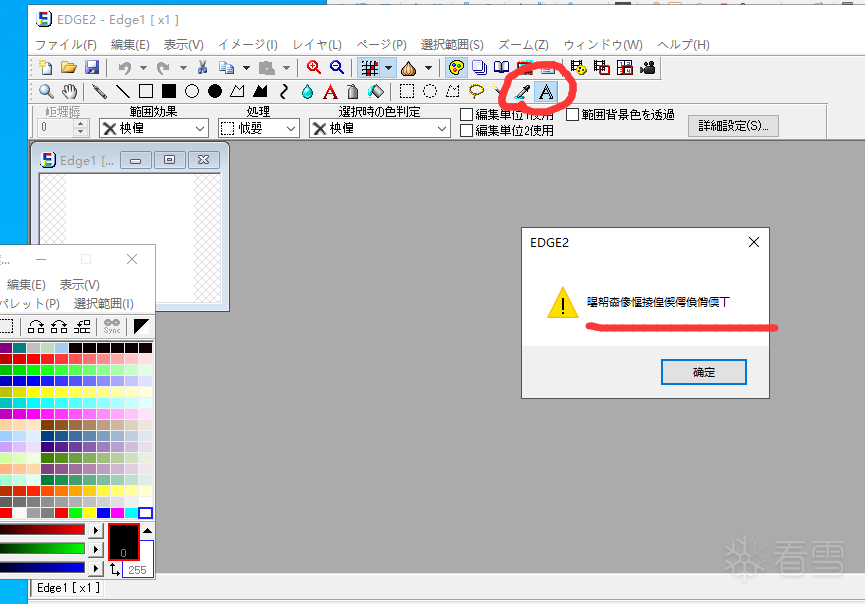Screen dimensions: 865x604
Task: Select the red letter A text tool
Action: coord(330,92)
